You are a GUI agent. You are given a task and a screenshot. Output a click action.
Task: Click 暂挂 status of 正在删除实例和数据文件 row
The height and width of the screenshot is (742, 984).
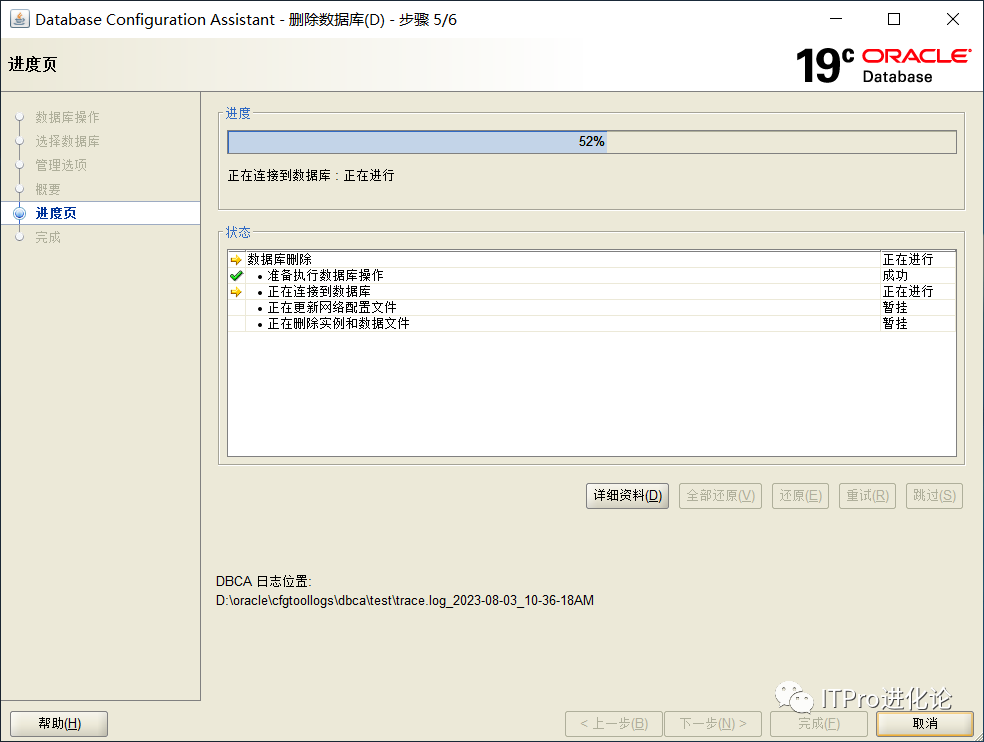[x=895, y=323]
